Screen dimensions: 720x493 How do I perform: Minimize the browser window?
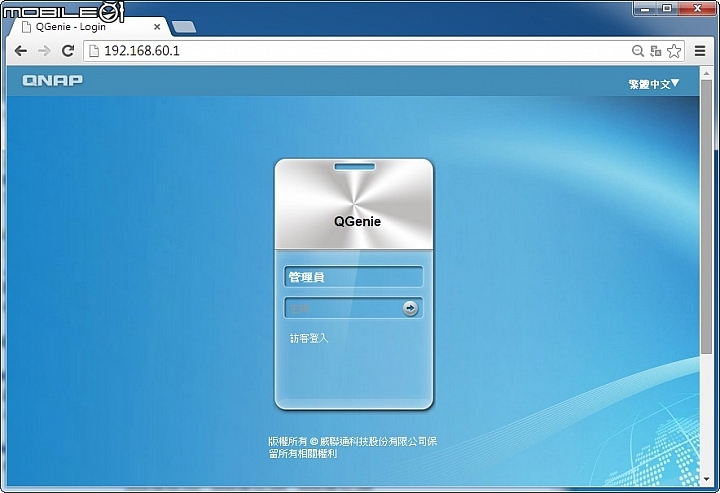coord(645,9)
